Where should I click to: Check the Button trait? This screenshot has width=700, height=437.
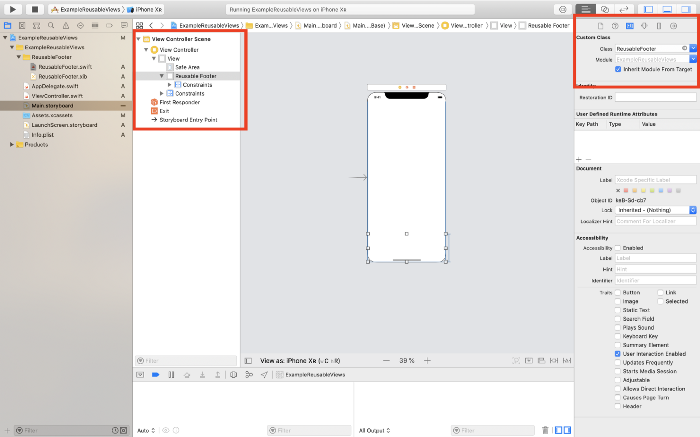pyautogui.click(x=618, y=292)
